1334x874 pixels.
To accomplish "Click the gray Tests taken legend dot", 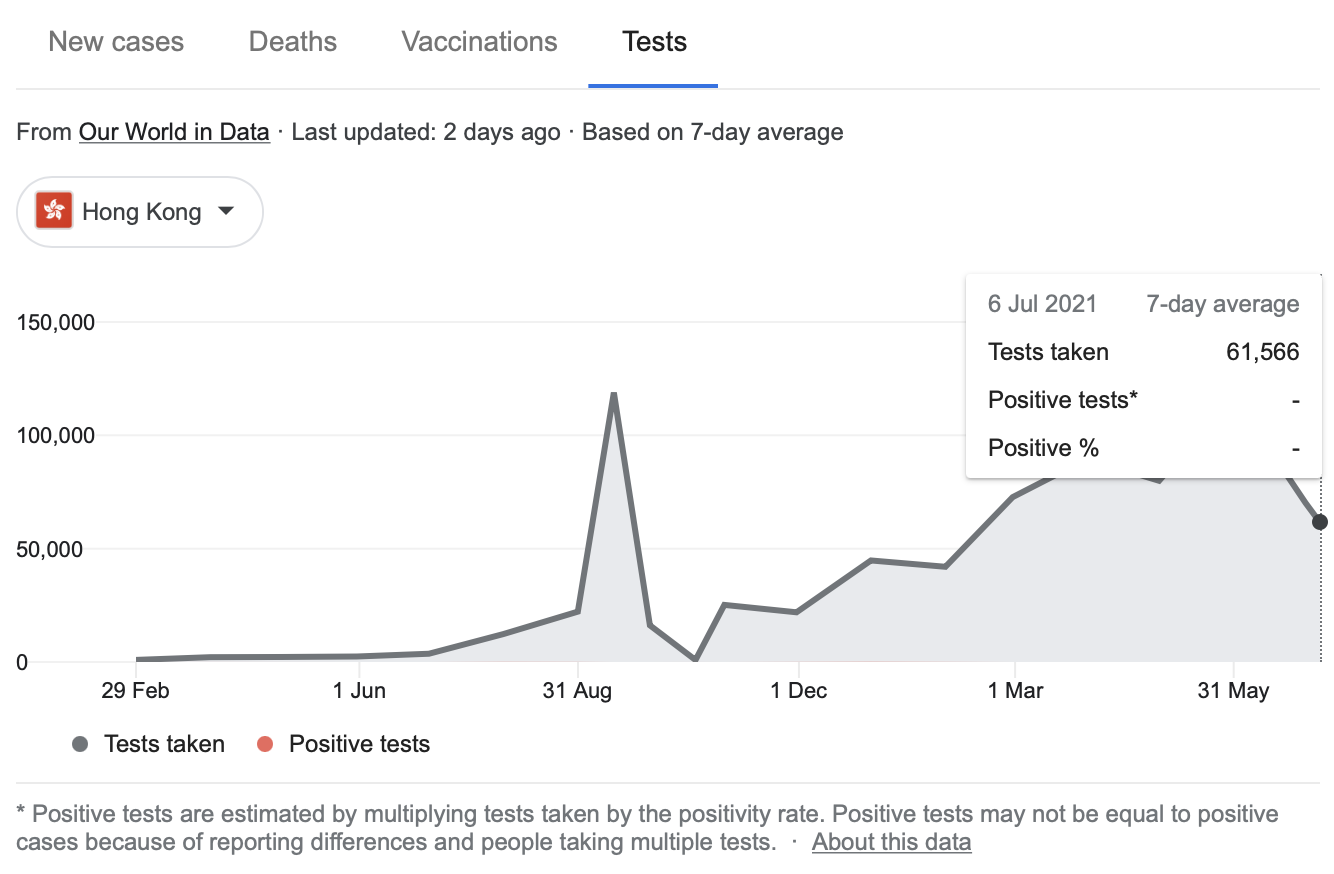I will pyautogui.click(x=81, y=744).
